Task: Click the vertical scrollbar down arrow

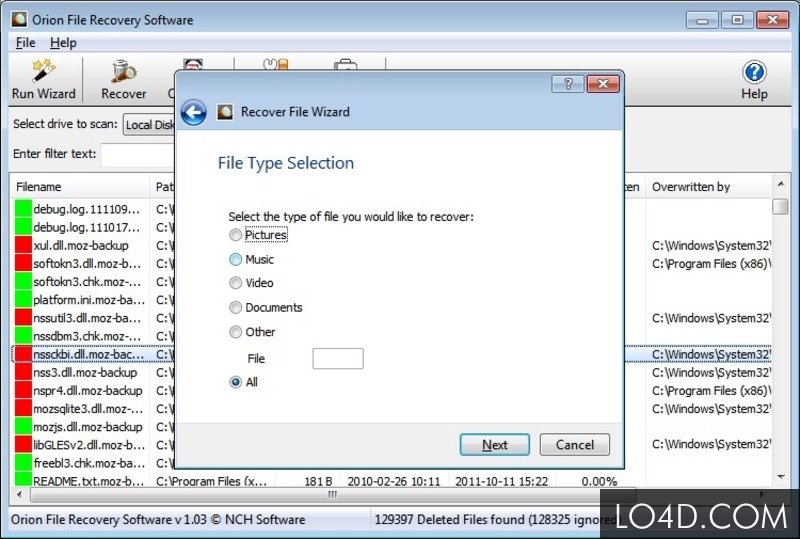Action: (x=780, y=477)
